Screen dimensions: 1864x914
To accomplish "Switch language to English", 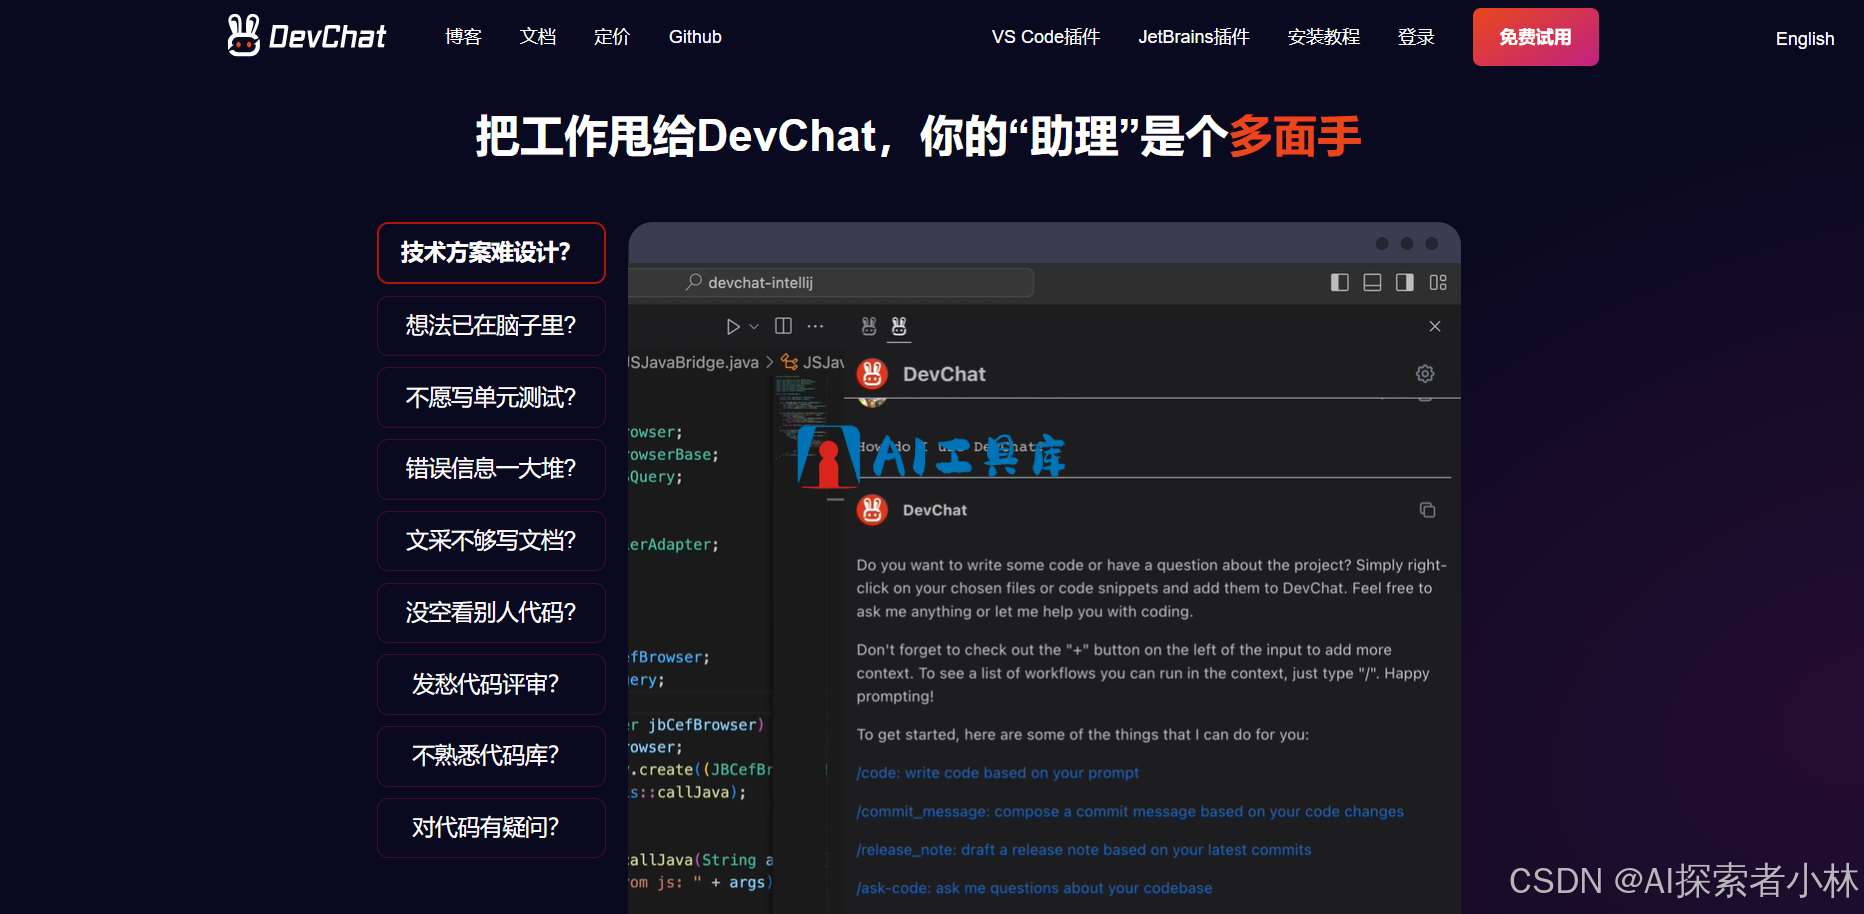I will pyautogui.click(x=1804, y=39).
